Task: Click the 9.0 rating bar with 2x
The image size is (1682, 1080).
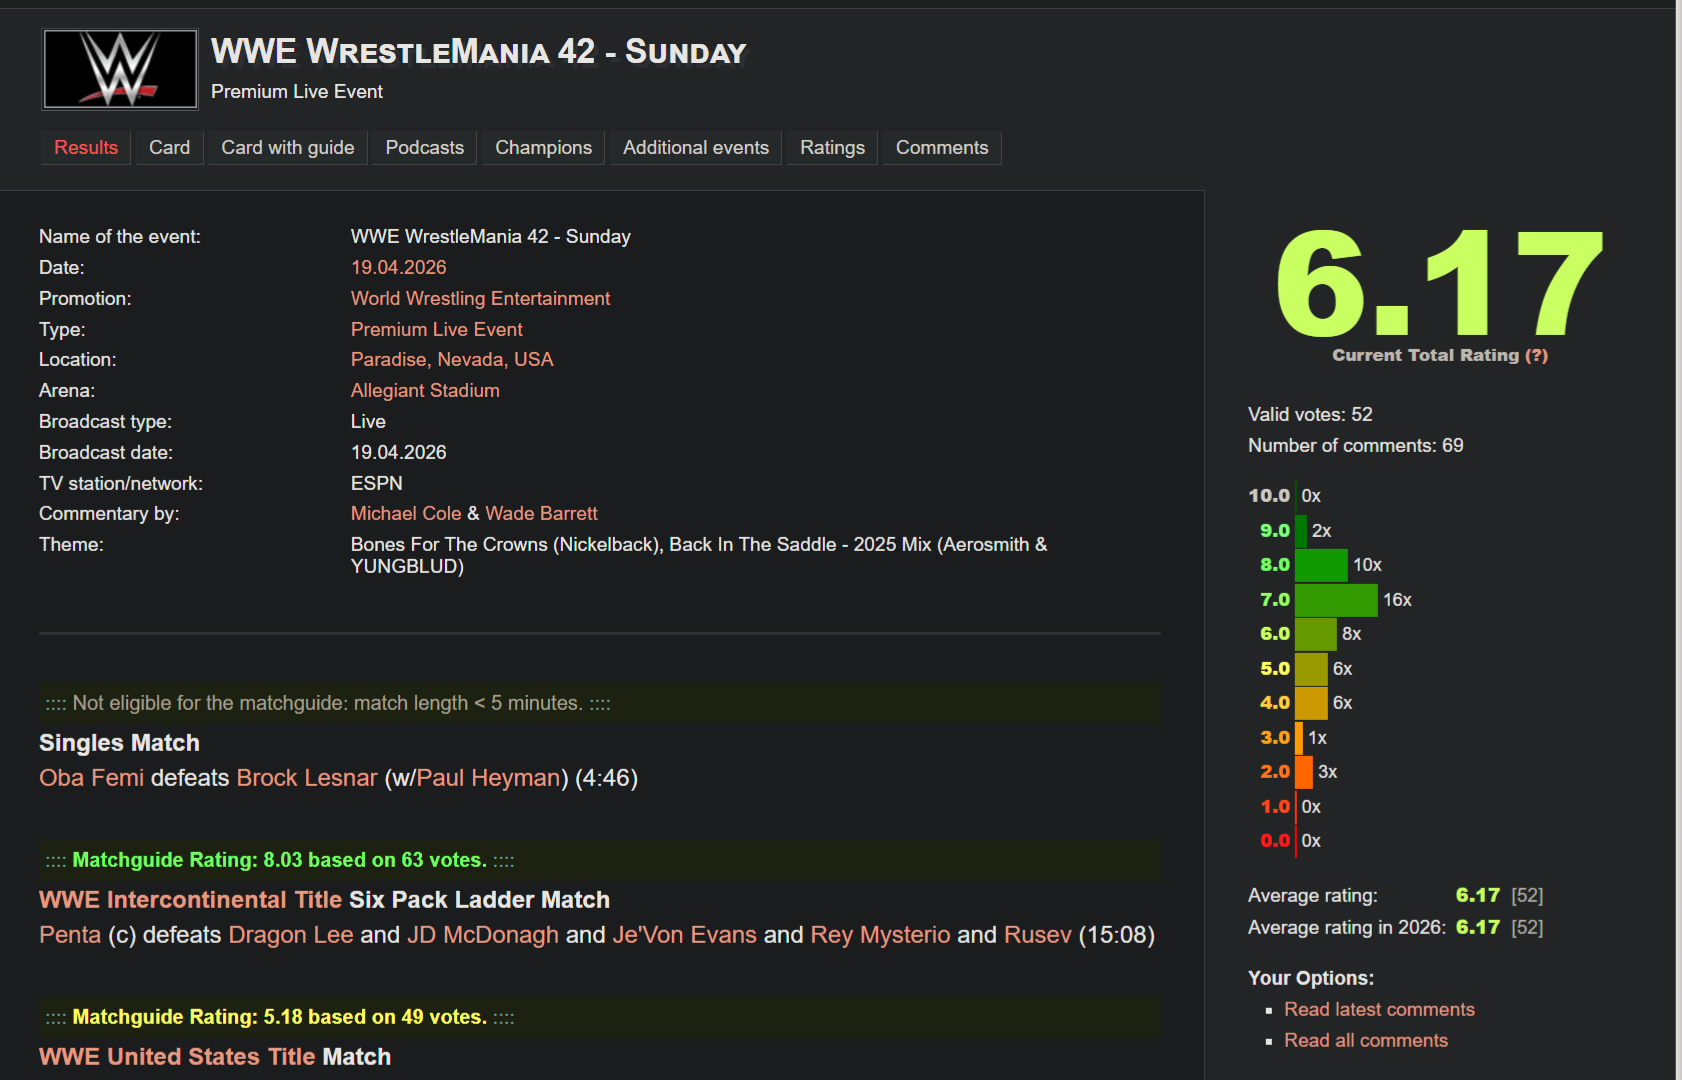Action: coord(1301,530)
